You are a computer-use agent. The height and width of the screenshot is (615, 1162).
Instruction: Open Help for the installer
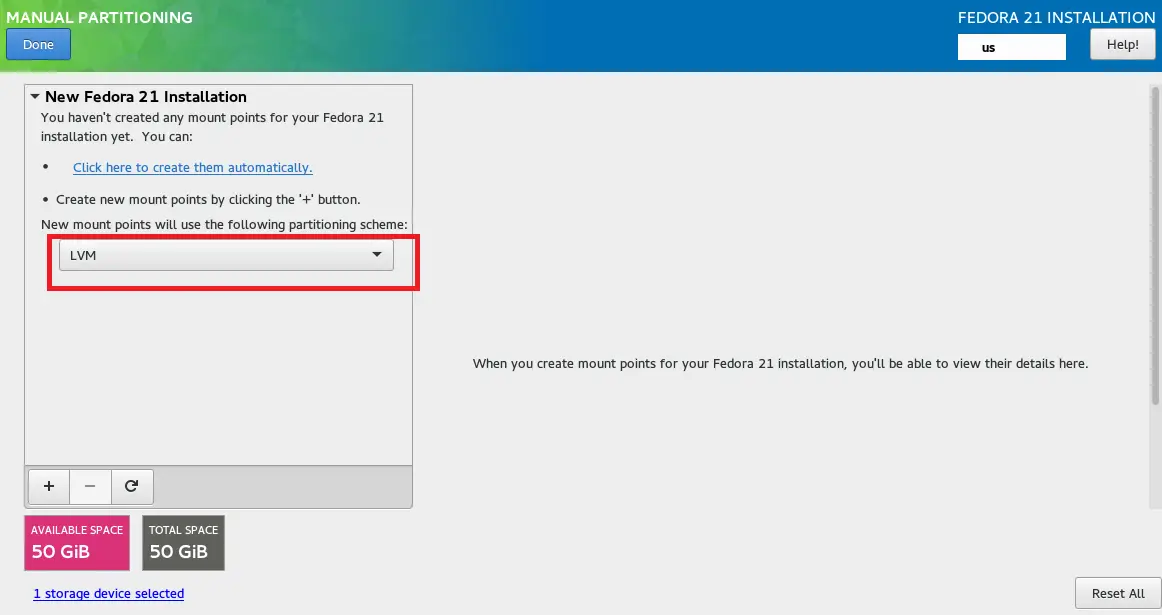1122,44
